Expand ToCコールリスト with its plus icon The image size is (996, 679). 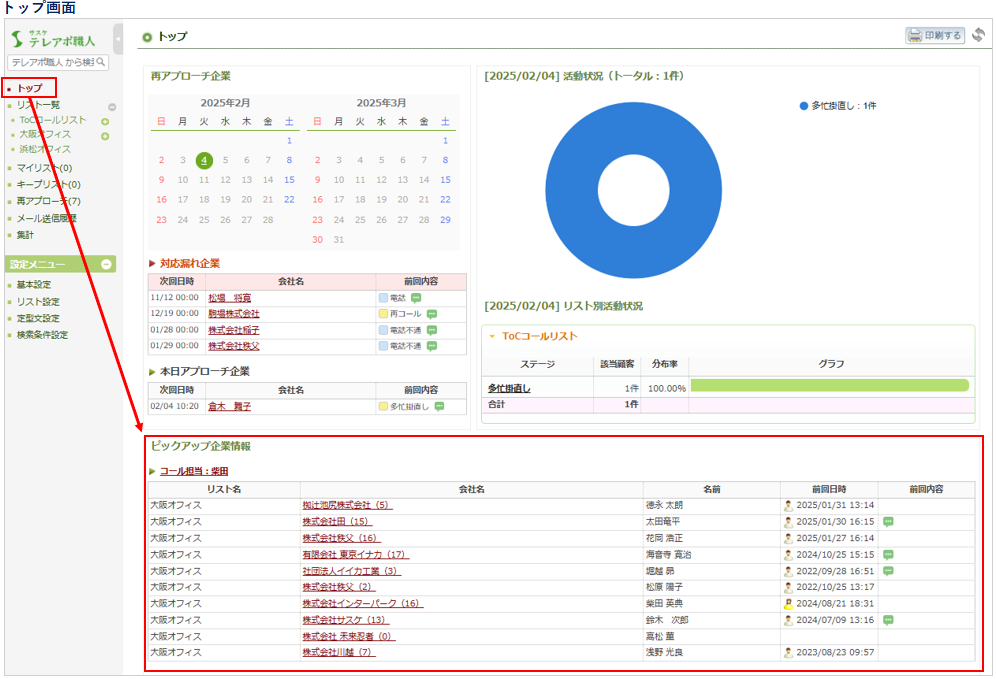(105, 121)
